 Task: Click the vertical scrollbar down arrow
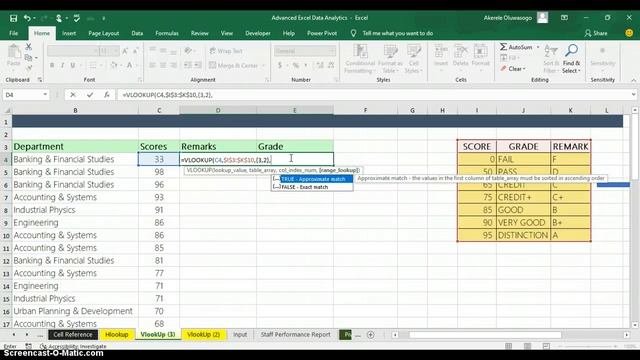pyautogui.click(x=635, y=325)
